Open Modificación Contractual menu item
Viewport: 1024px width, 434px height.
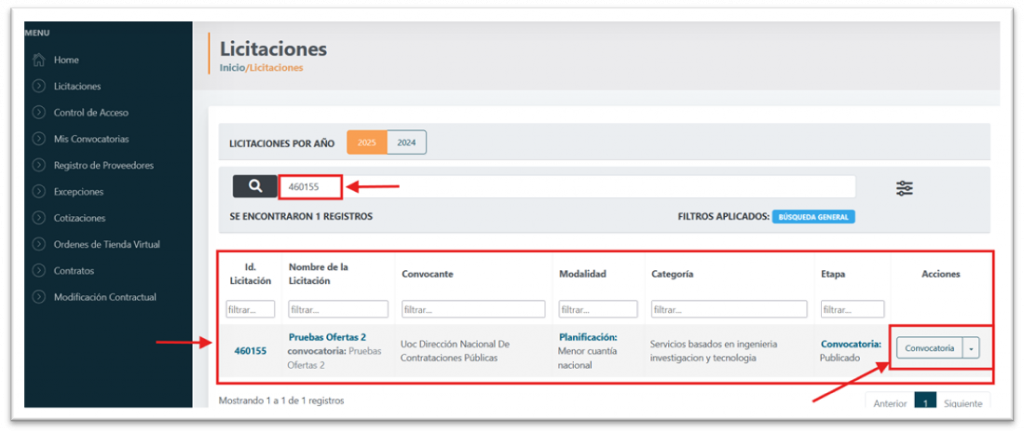(105, 297)
